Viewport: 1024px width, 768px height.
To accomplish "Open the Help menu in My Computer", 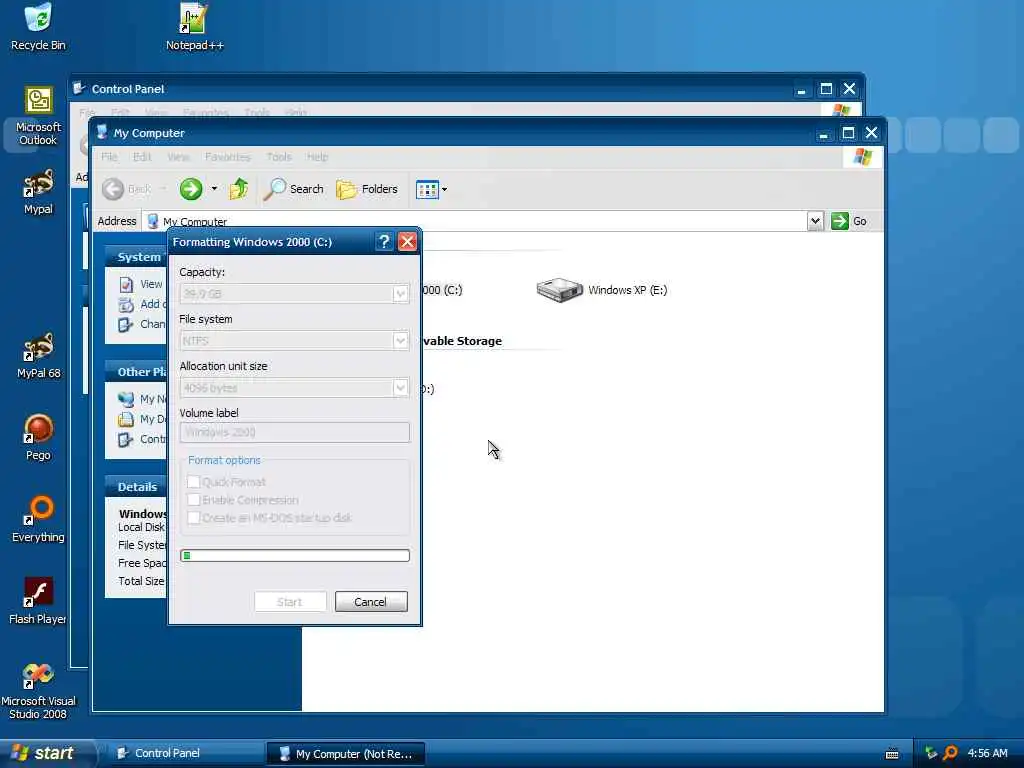I will pos(317,157).
